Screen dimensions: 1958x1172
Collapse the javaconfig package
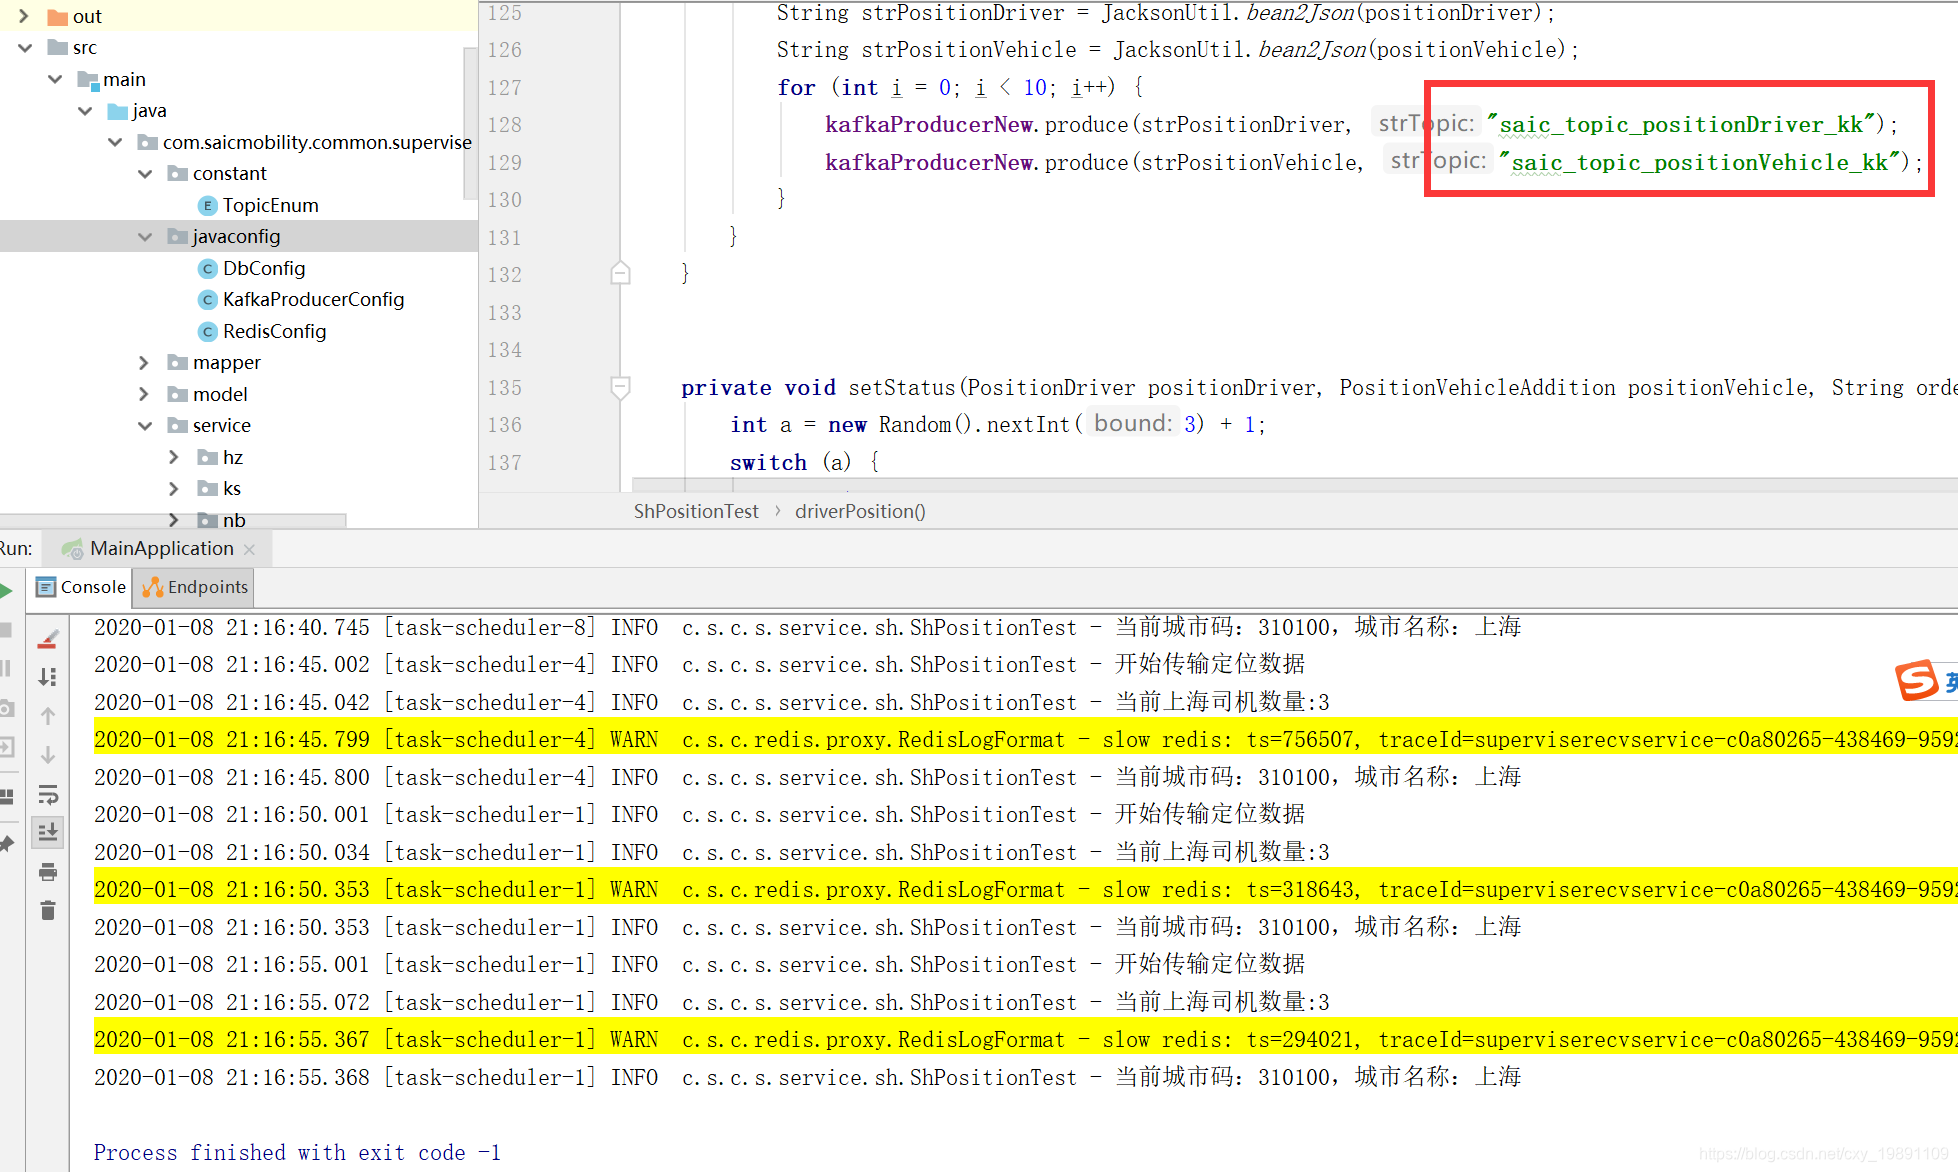[x=144, y=237]
